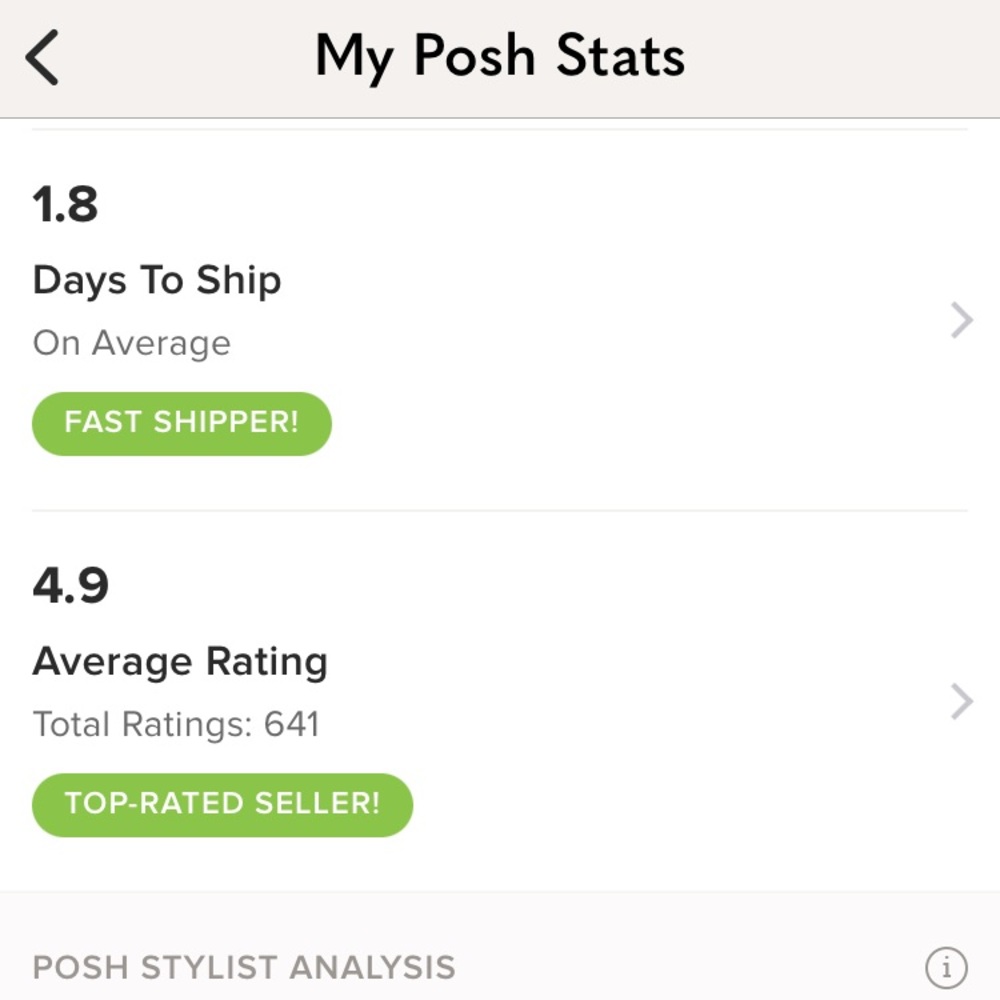Open the Days To Ship details chevron
This screenshot has height=1000, width=1000.
pos(958,319)
